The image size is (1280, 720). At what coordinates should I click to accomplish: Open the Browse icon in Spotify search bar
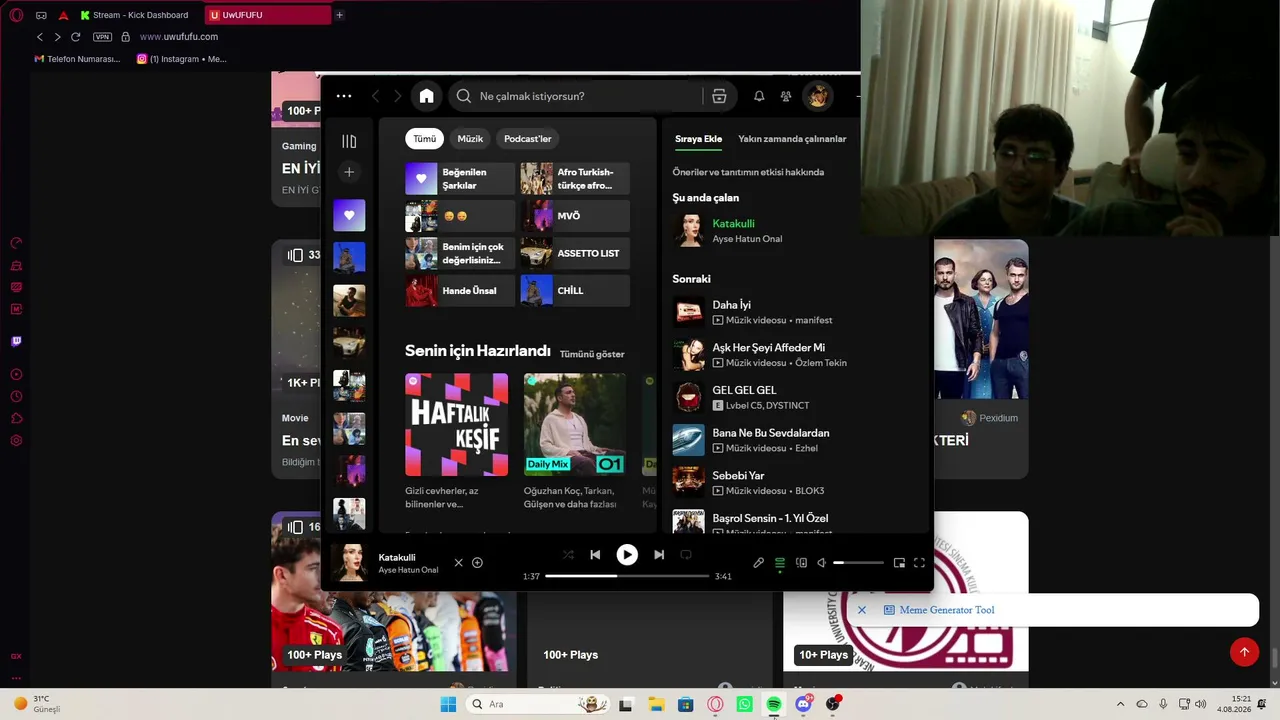[719, 96]
